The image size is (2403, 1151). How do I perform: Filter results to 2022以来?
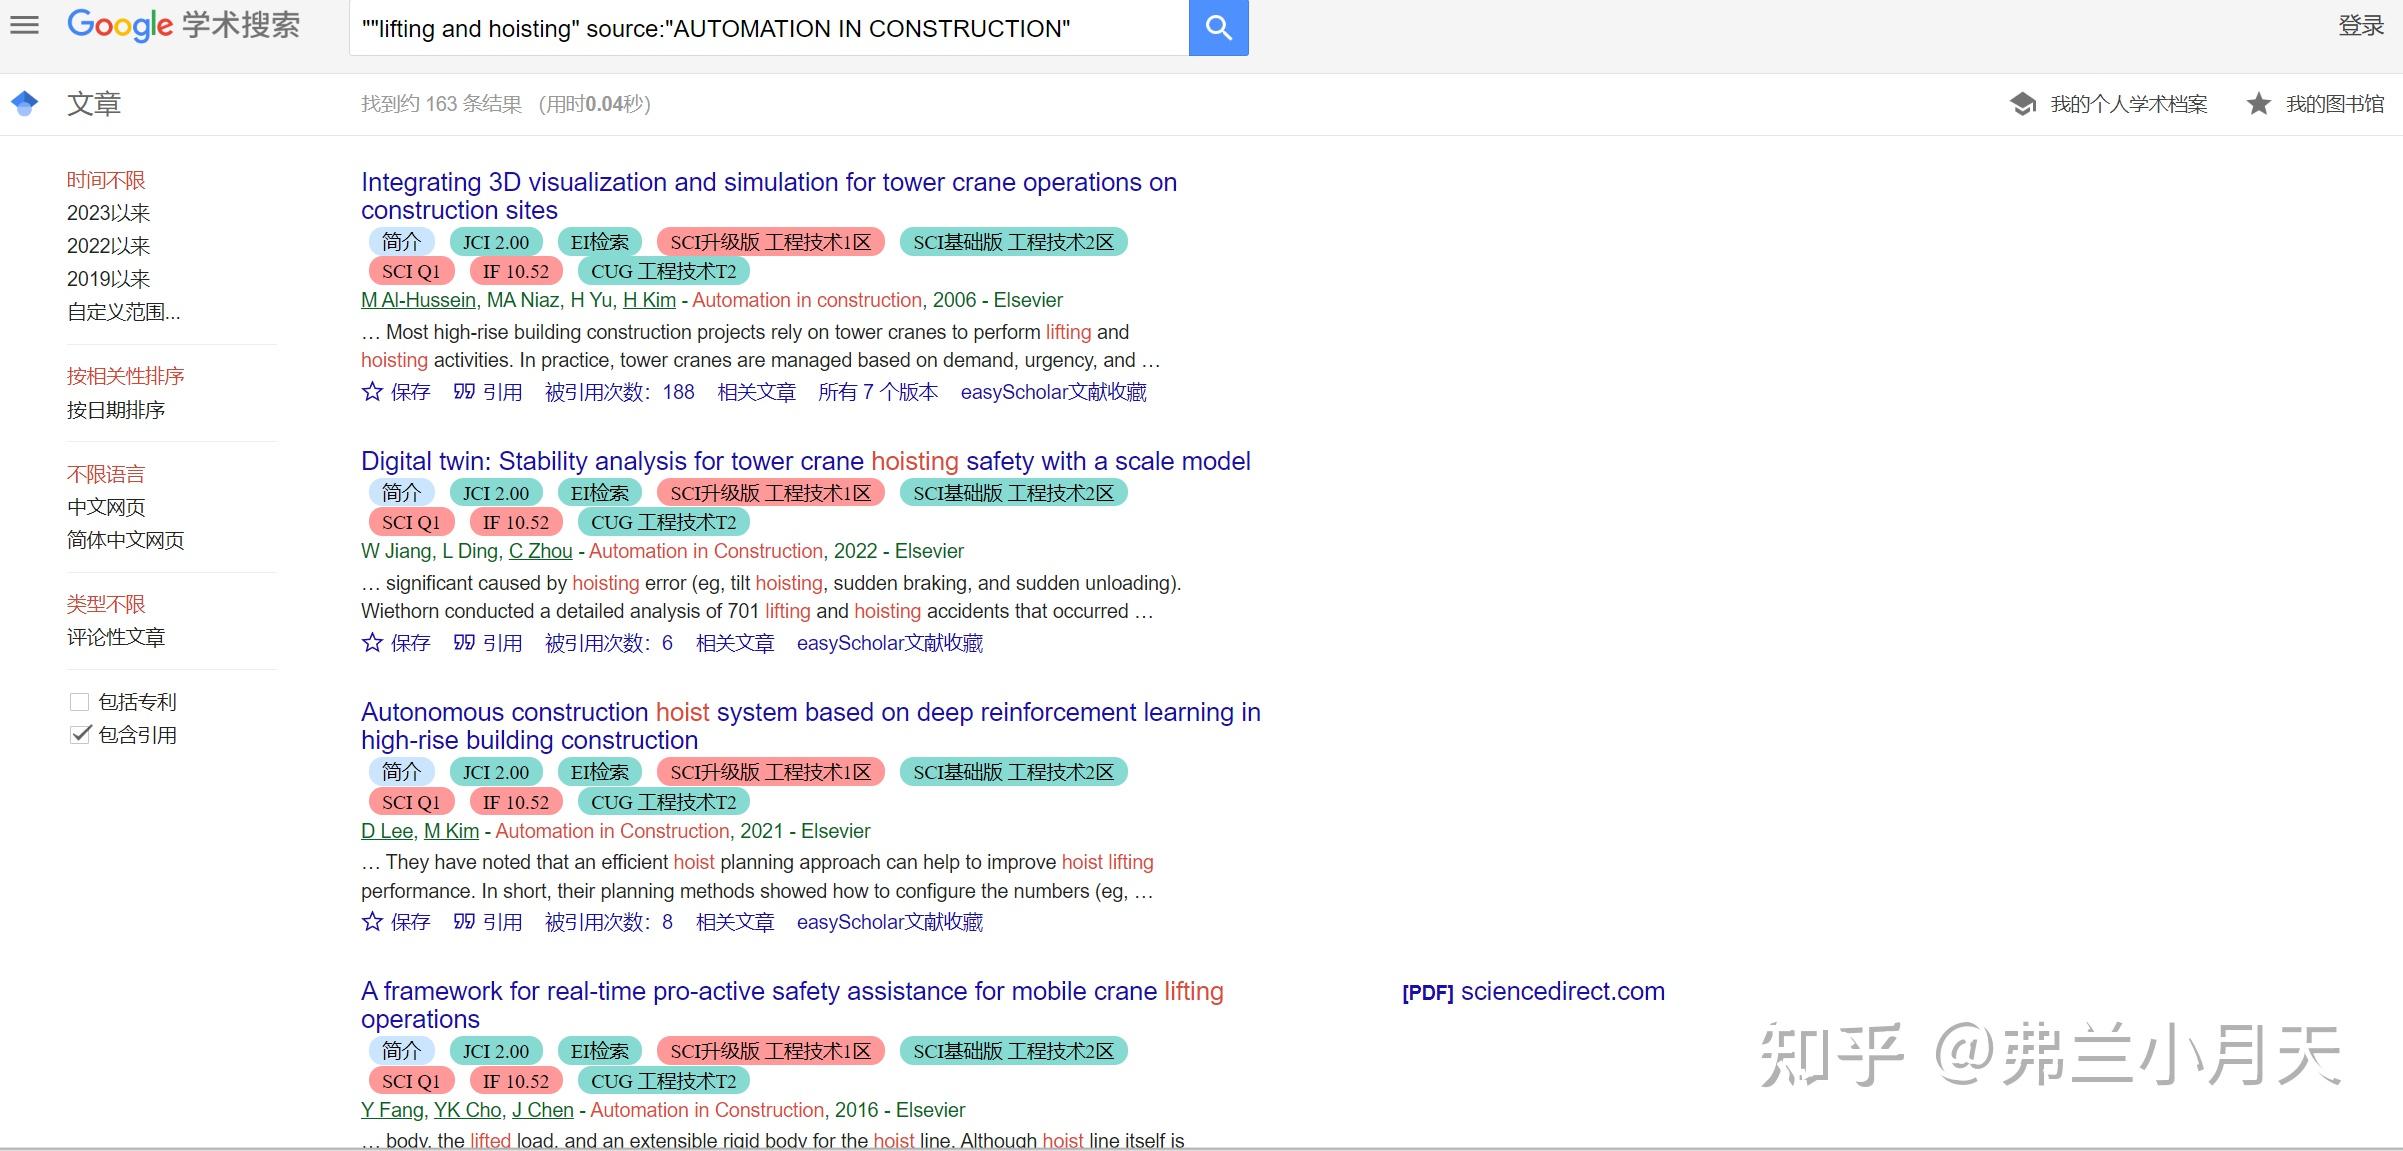click(108, 246)
